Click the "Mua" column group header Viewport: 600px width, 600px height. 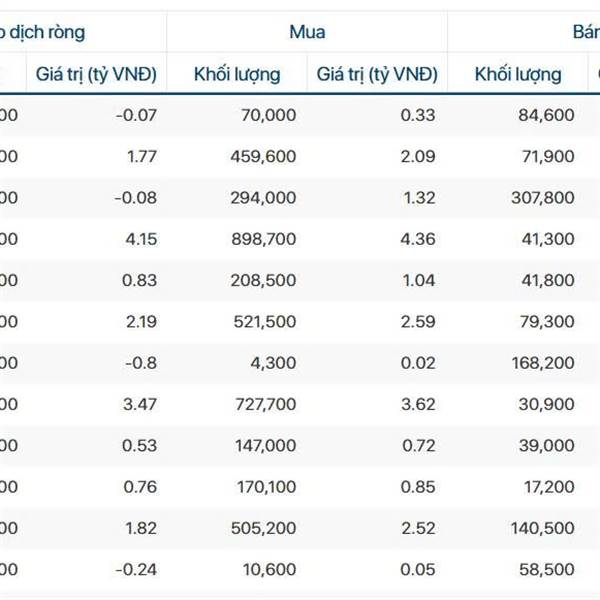(306, 32)
